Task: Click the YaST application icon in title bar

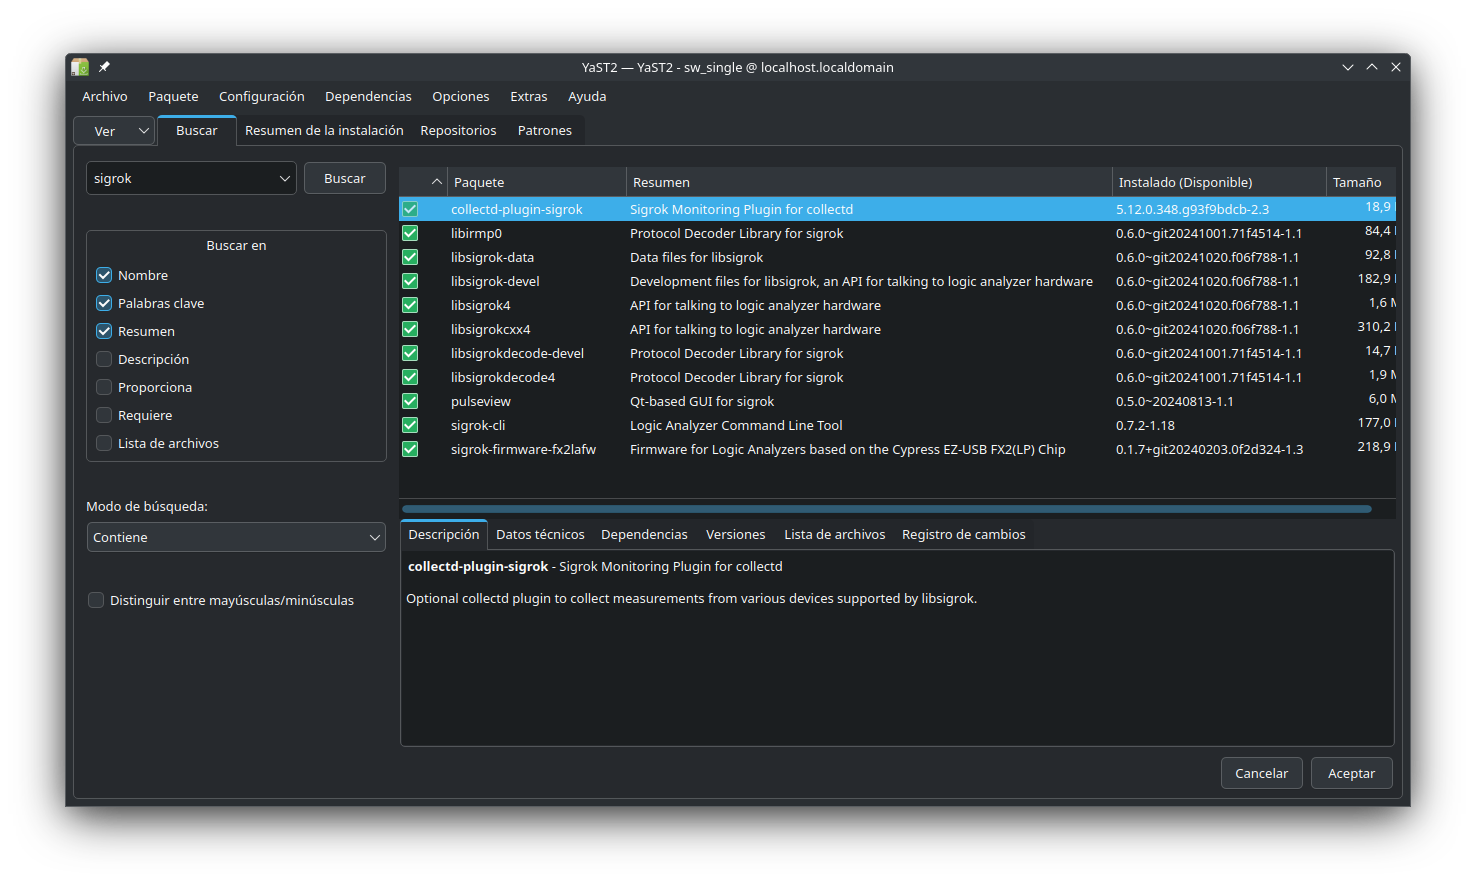Action: pos(80,67)
